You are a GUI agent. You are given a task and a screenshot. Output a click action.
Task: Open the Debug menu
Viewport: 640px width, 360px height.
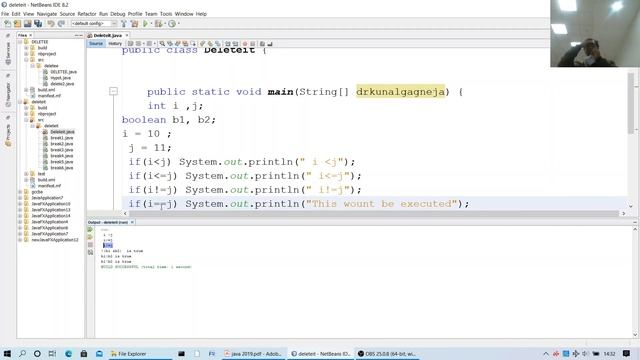point(118,14)
